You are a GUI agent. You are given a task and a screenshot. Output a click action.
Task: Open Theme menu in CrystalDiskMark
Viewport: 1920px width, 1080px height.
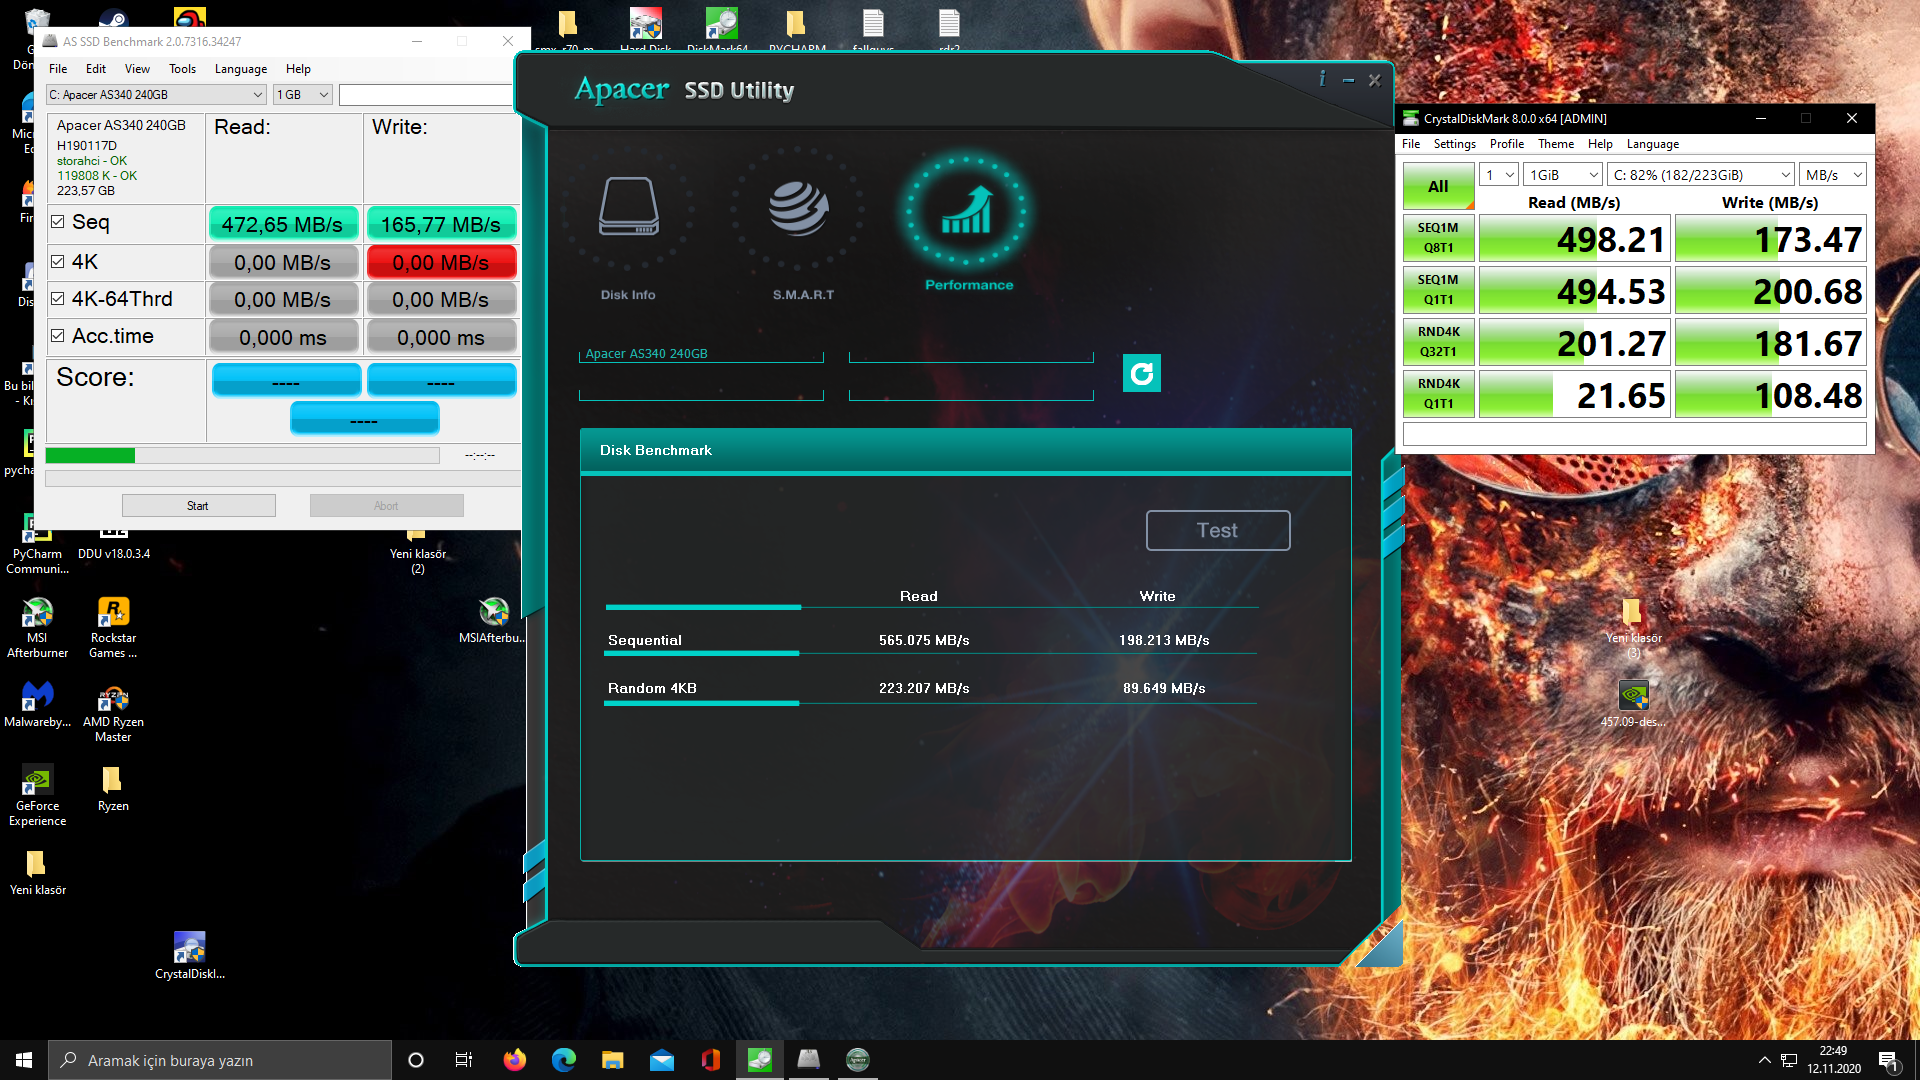coord(1556,144)
